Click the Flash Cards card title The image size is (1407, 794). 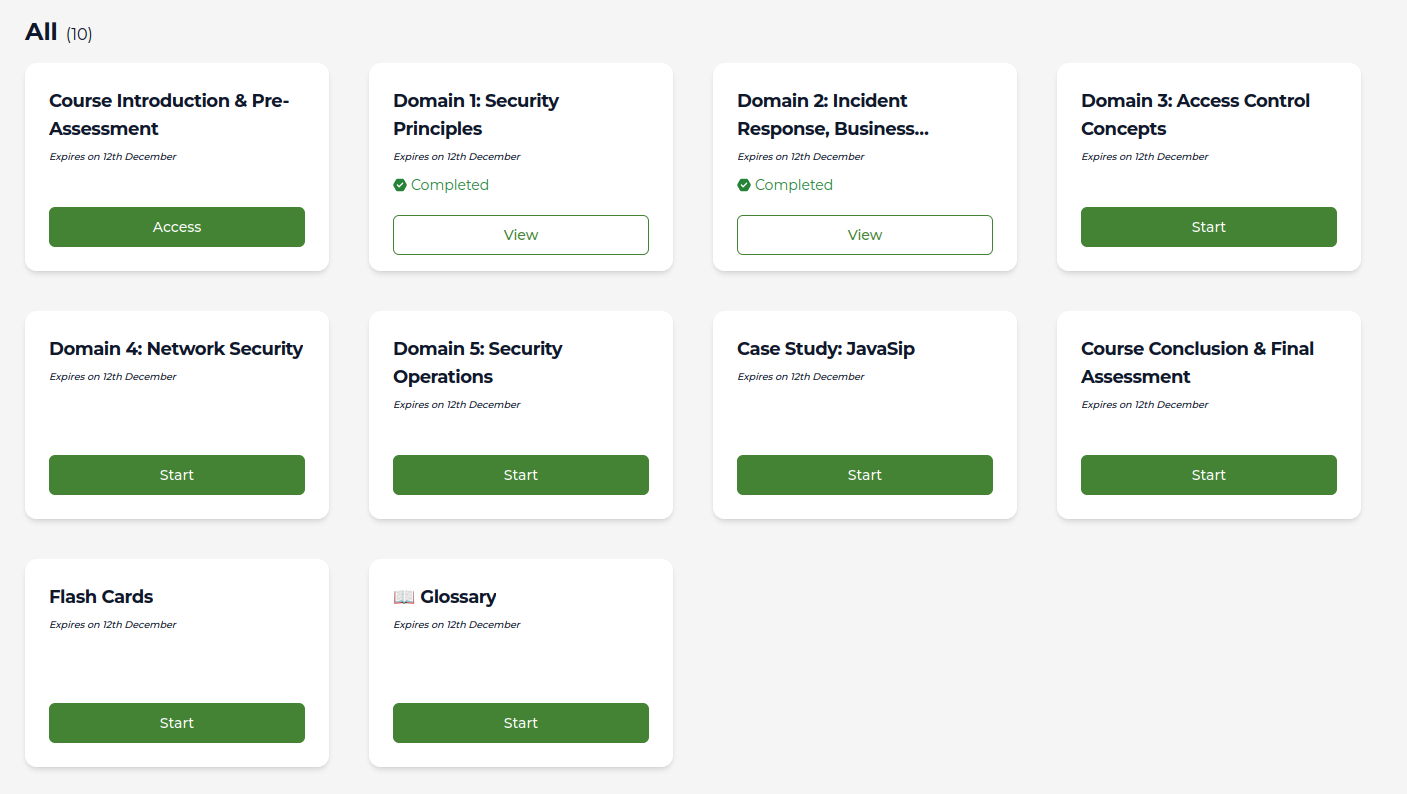pyautogui.click(x=101, y=597)
